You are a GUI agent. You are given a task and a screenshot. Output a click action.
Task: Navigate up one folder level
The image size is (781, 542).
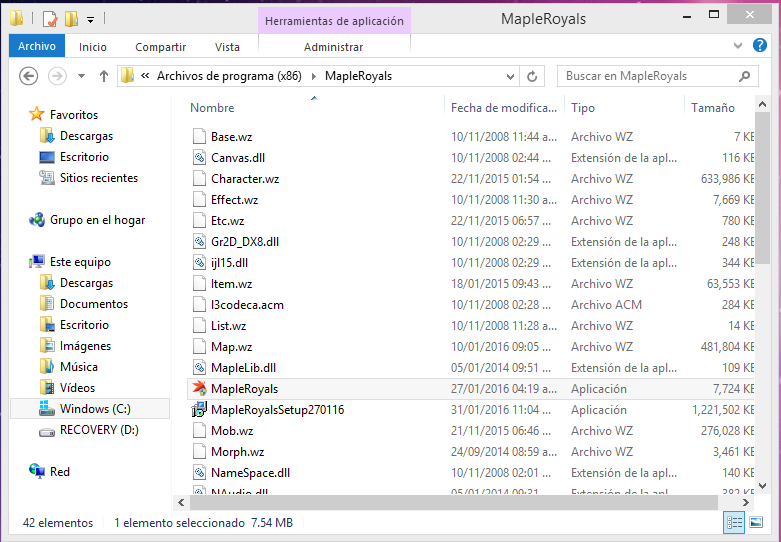coord(104,76)
